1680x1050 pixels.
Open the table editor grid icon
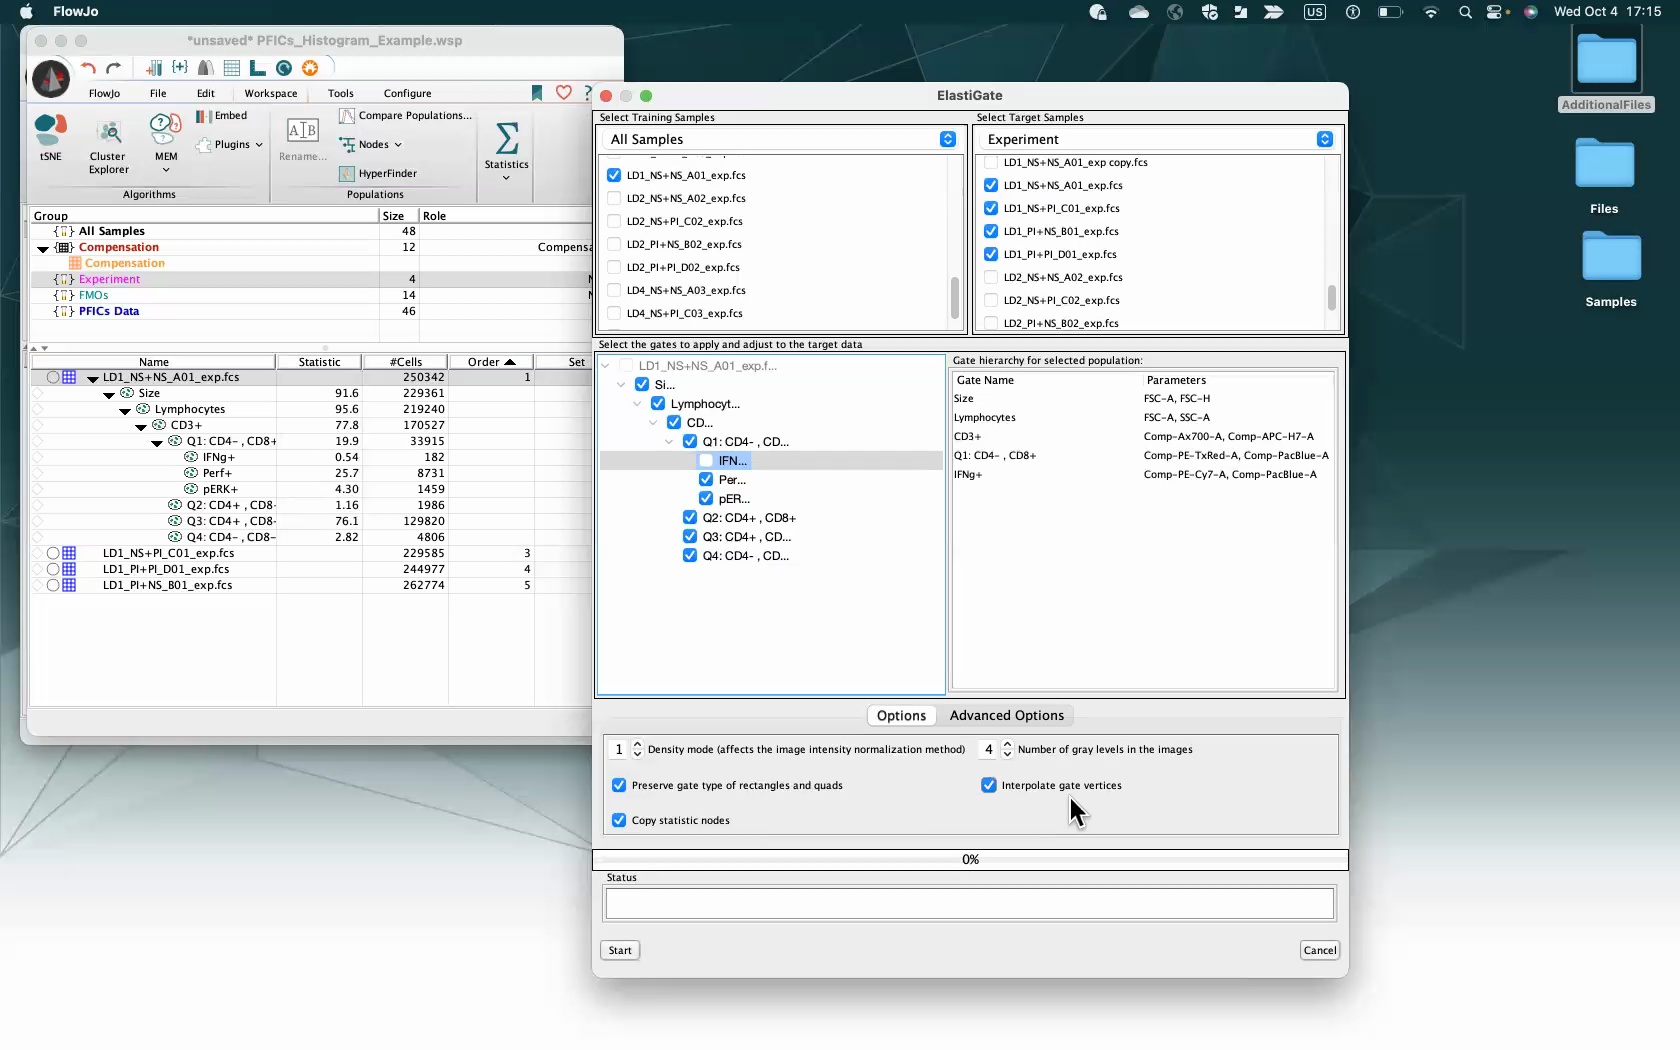pyautogui.click(x=231, y=68)
